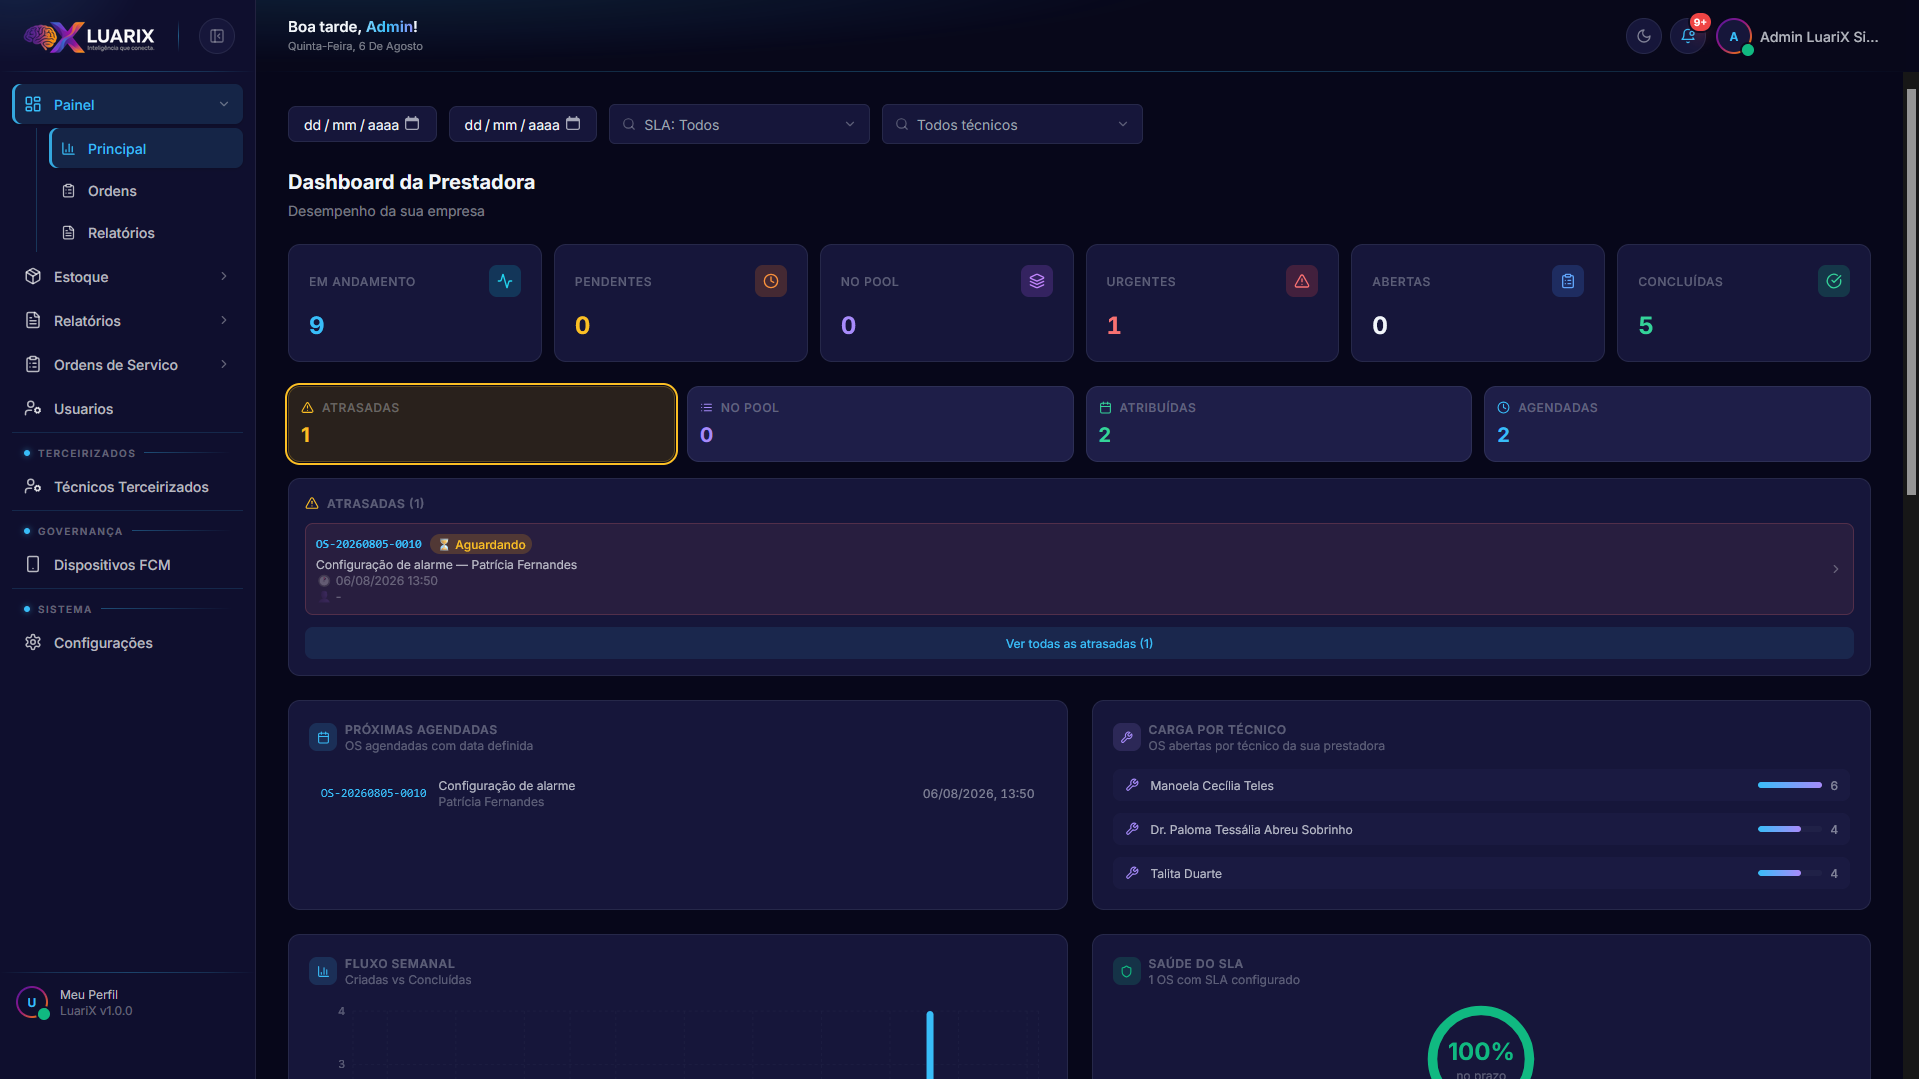The height and width of the screenshot is (1079, 1919).
Task: Select Principal submenu item
Action: (x=146, y=148)
